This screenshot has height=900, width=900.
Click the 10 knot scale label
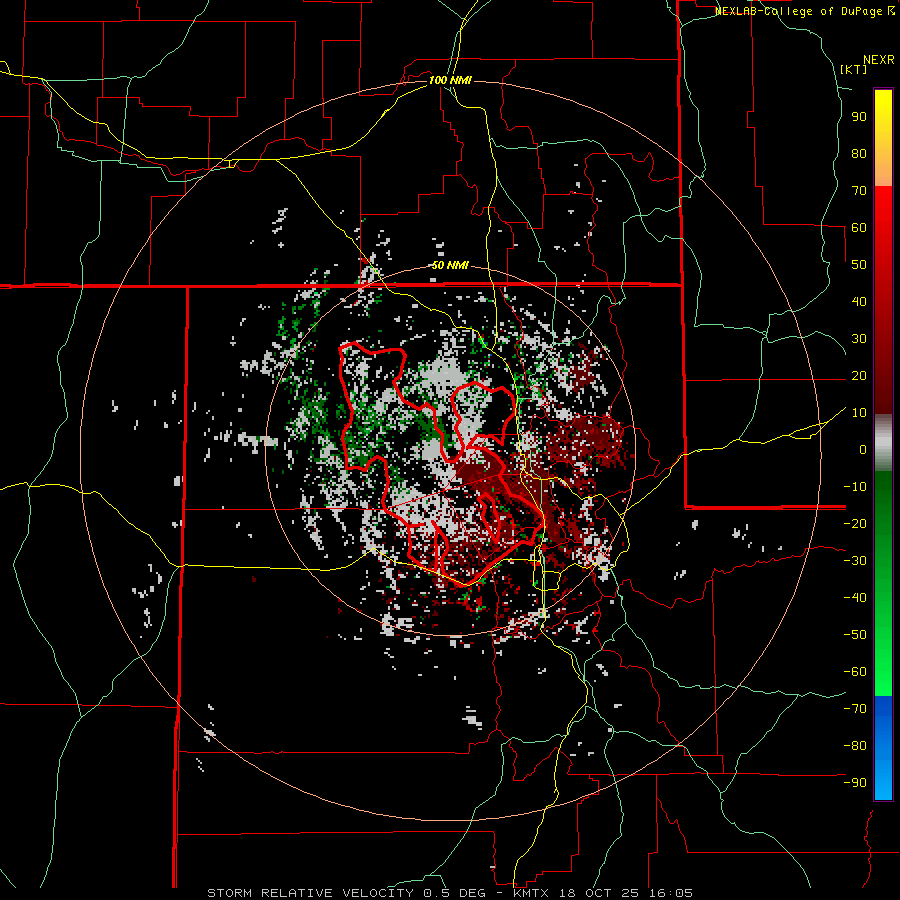pos(859,413)
